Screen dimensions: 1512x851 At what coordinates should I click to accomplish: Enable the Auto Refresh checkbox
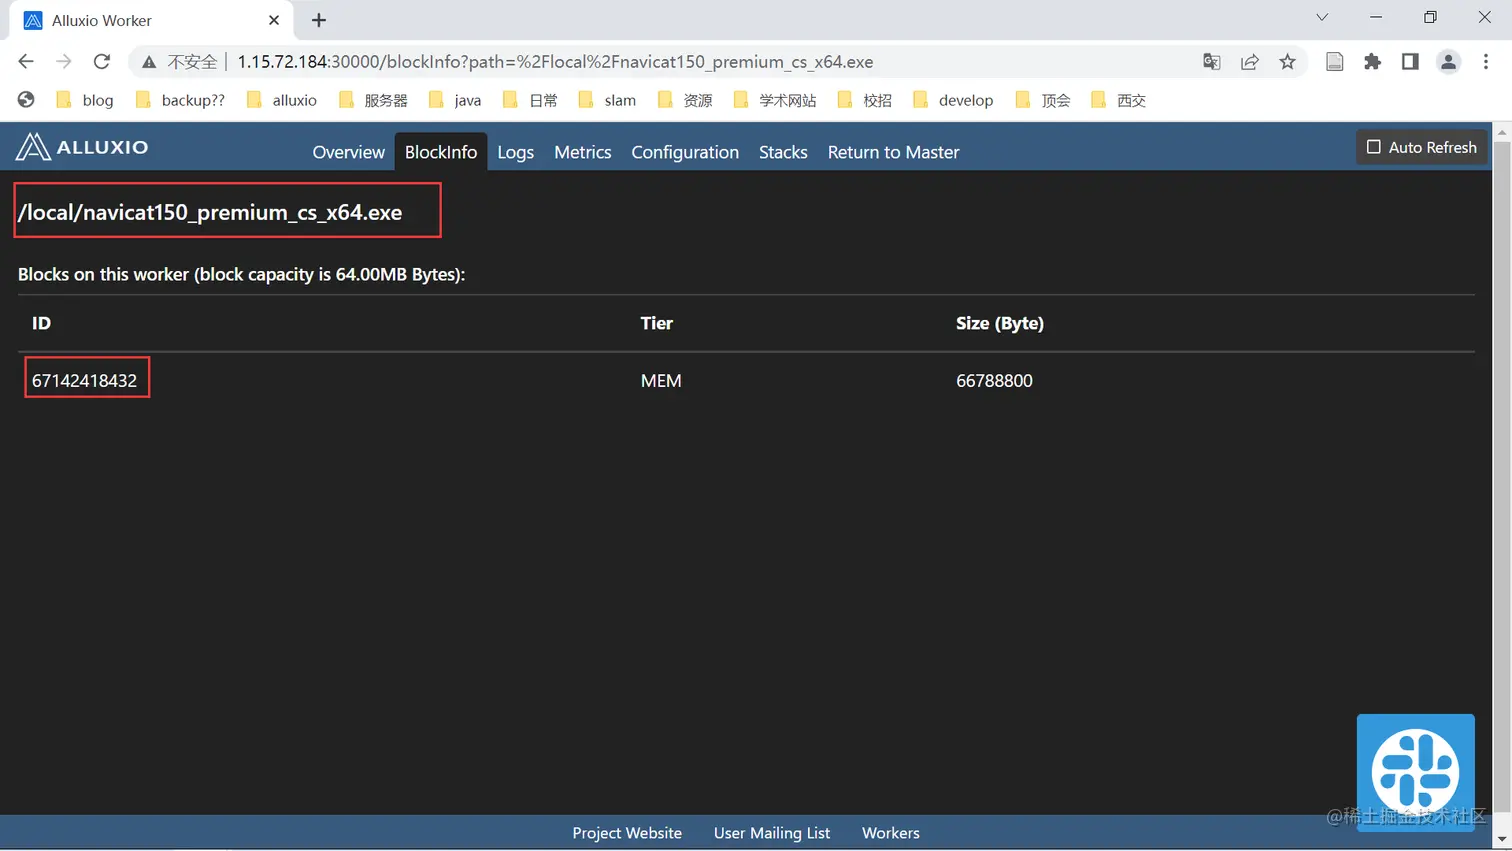1374,147
